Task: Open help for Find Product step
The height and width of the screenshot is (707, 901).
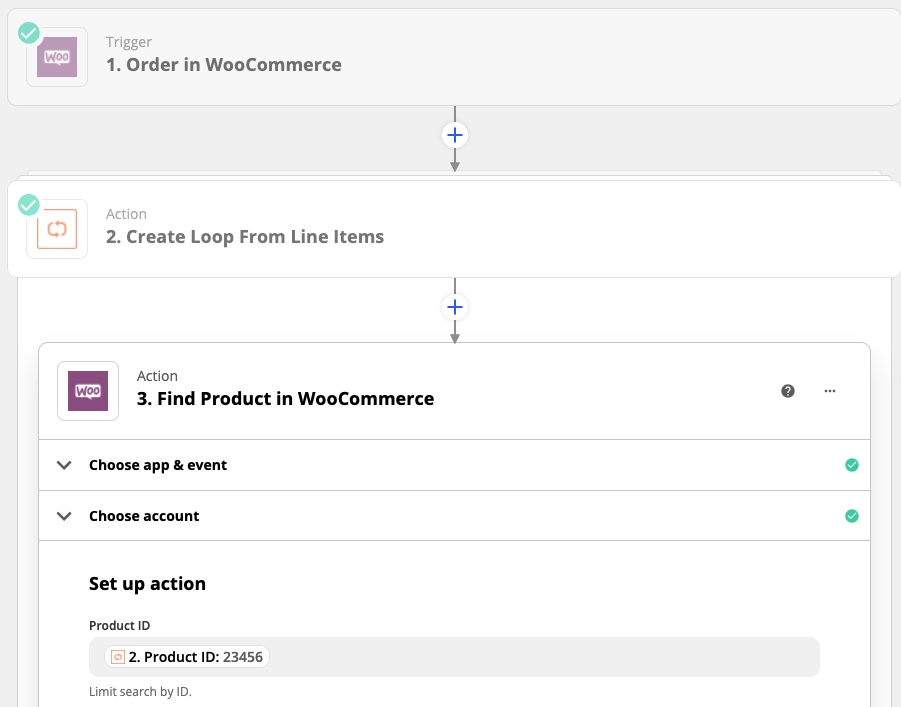Action: pyautogui.click(x=788, y=391)
